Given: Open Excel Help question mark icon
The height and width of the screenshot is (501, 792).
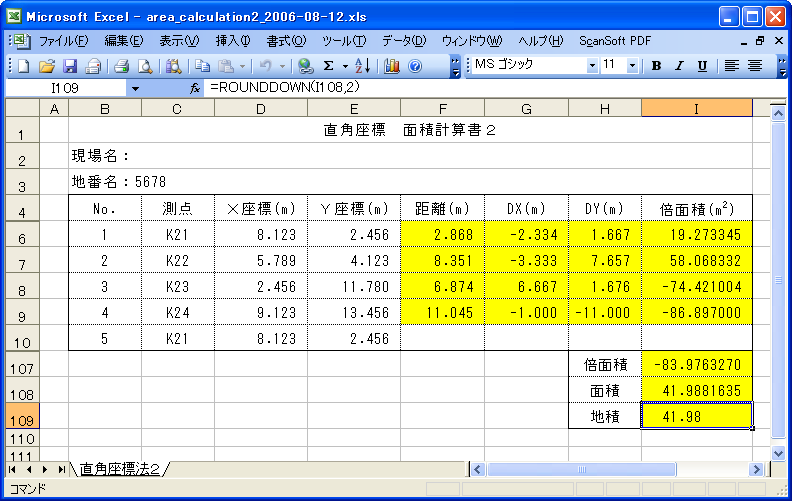Looking at the screenshot, I should (x=415, y=66).
